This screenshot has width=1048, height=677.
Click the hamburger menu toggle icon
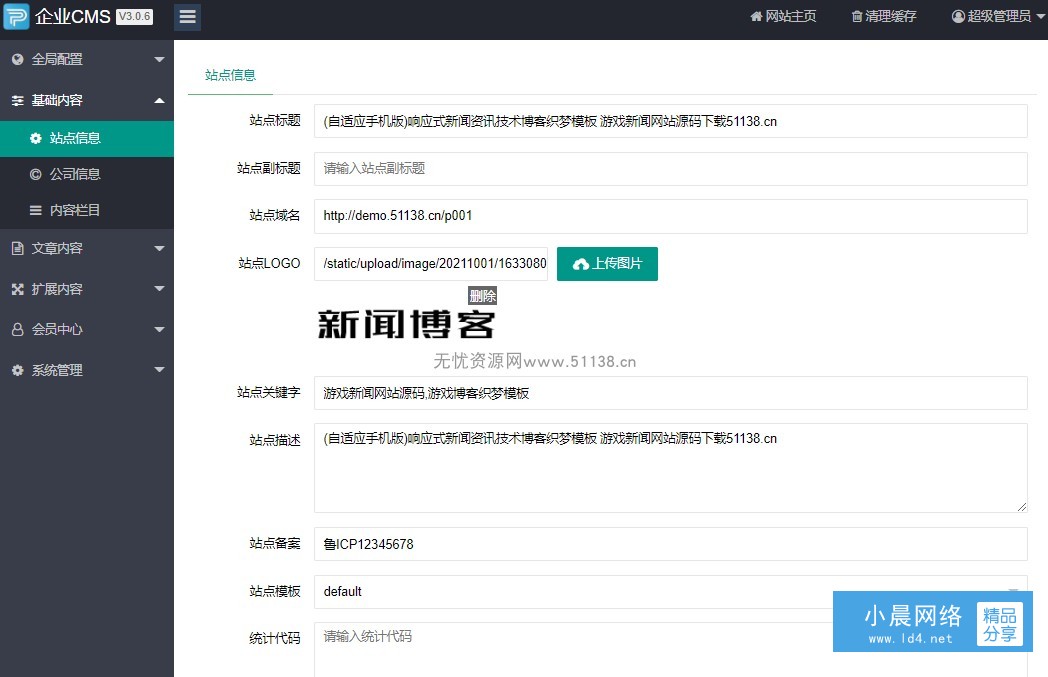pyautogui.click(x=187, y=17)
